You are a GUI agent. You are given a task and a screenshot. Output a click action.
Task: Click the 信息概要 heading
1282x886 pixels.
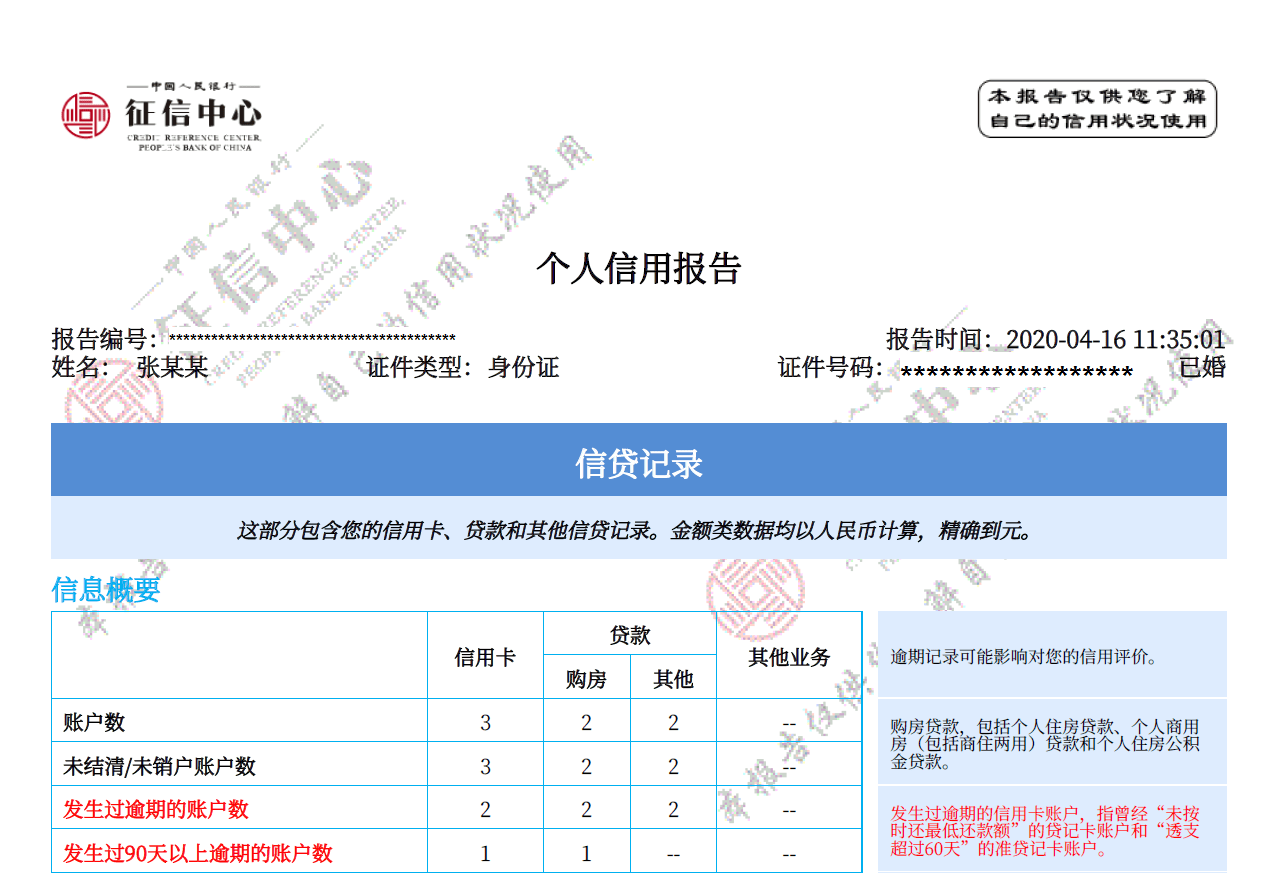(x=106, y=589)
